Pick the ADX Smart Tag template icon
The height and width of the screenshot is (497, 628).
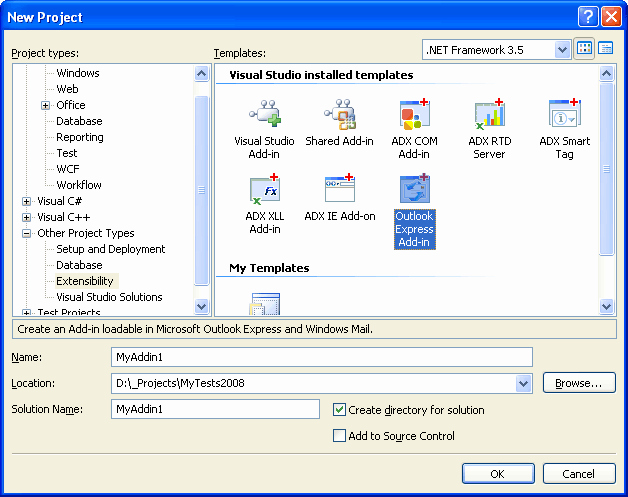[x=565, y=115]
